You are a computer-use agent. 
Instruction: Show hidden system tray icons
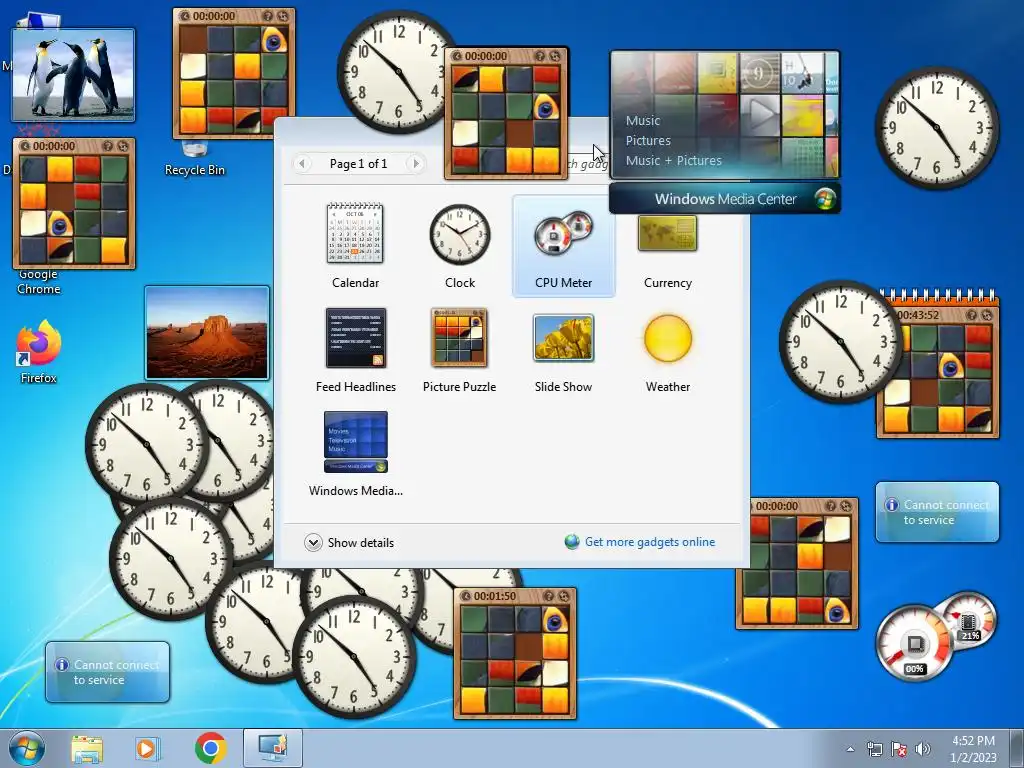click(x=850, y=750)
